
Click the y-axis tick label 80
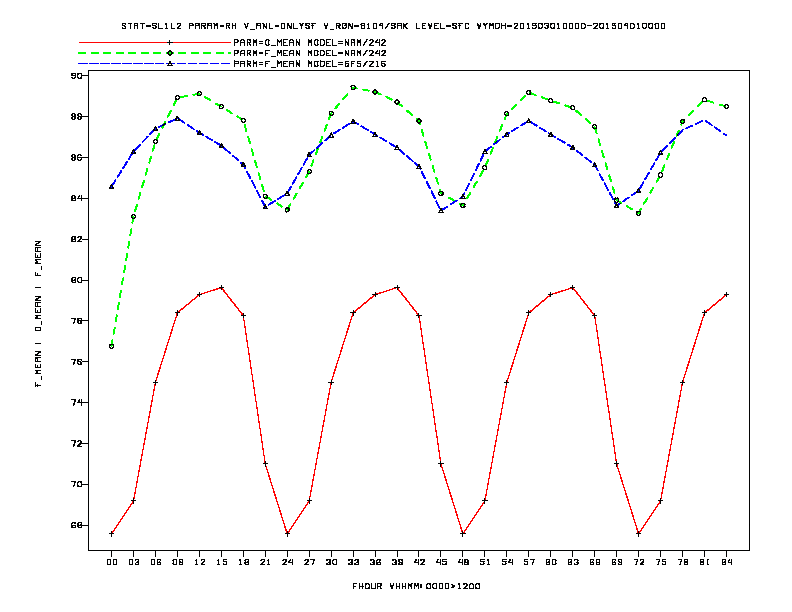pos(76,280)
